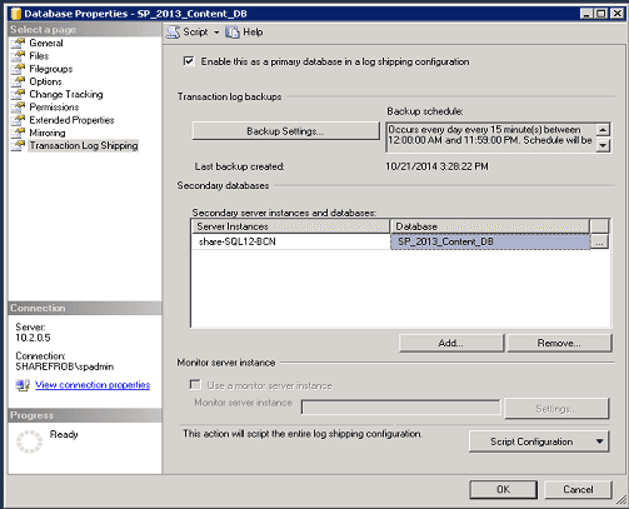Click the Help toolbar label
This screenshot has width=629, height=509.
(253, 32)
